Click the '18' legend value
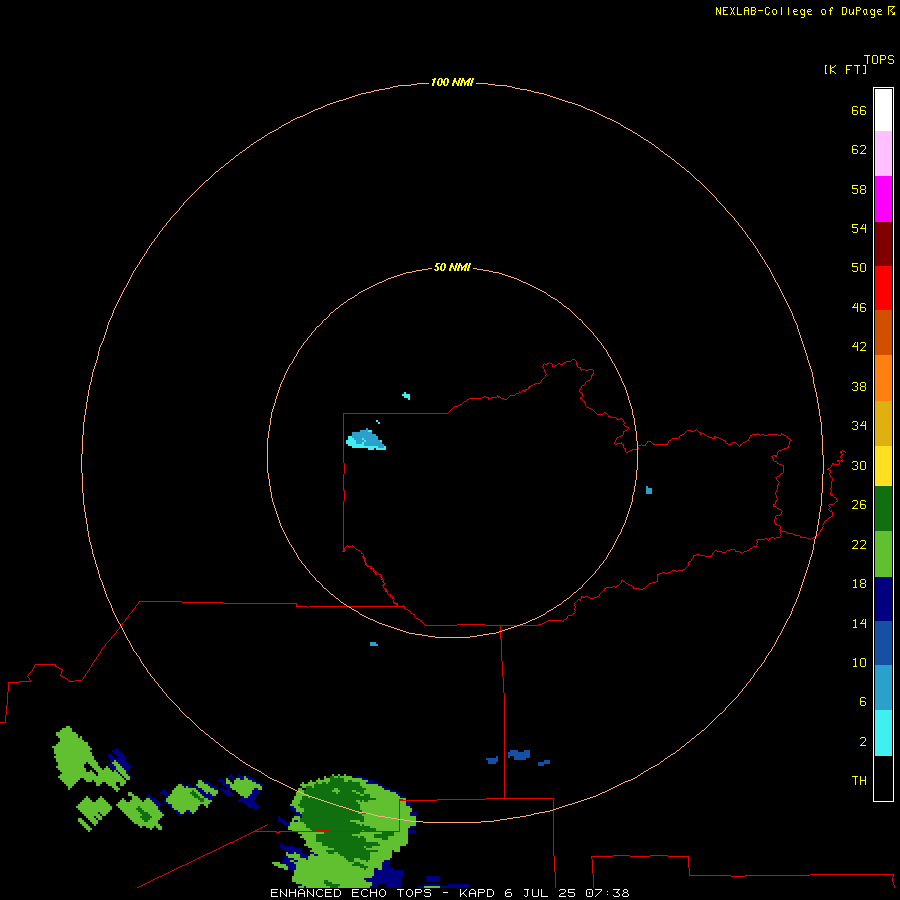The width and height of the screenshot is (900, 900). coord(859,584)
